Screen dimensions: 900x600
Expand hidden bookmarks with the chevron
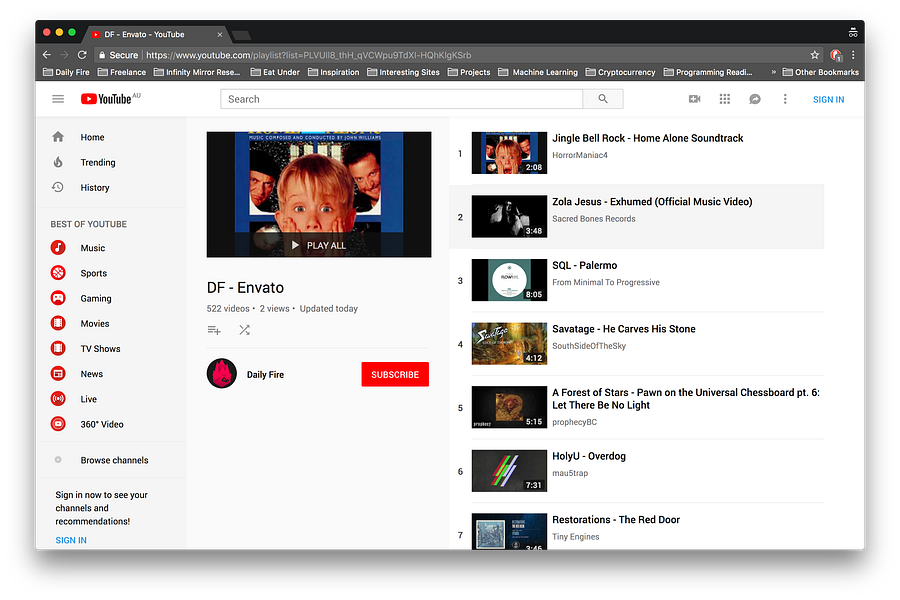coord(774,72)
